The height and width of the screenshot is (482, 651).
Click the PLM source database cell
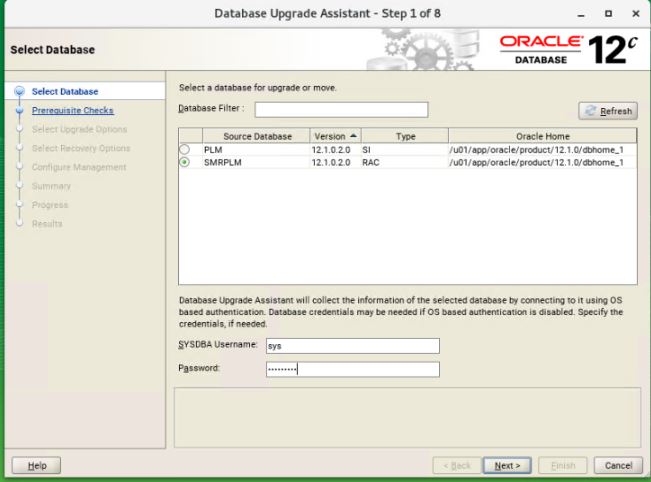[x=256, y=149]
